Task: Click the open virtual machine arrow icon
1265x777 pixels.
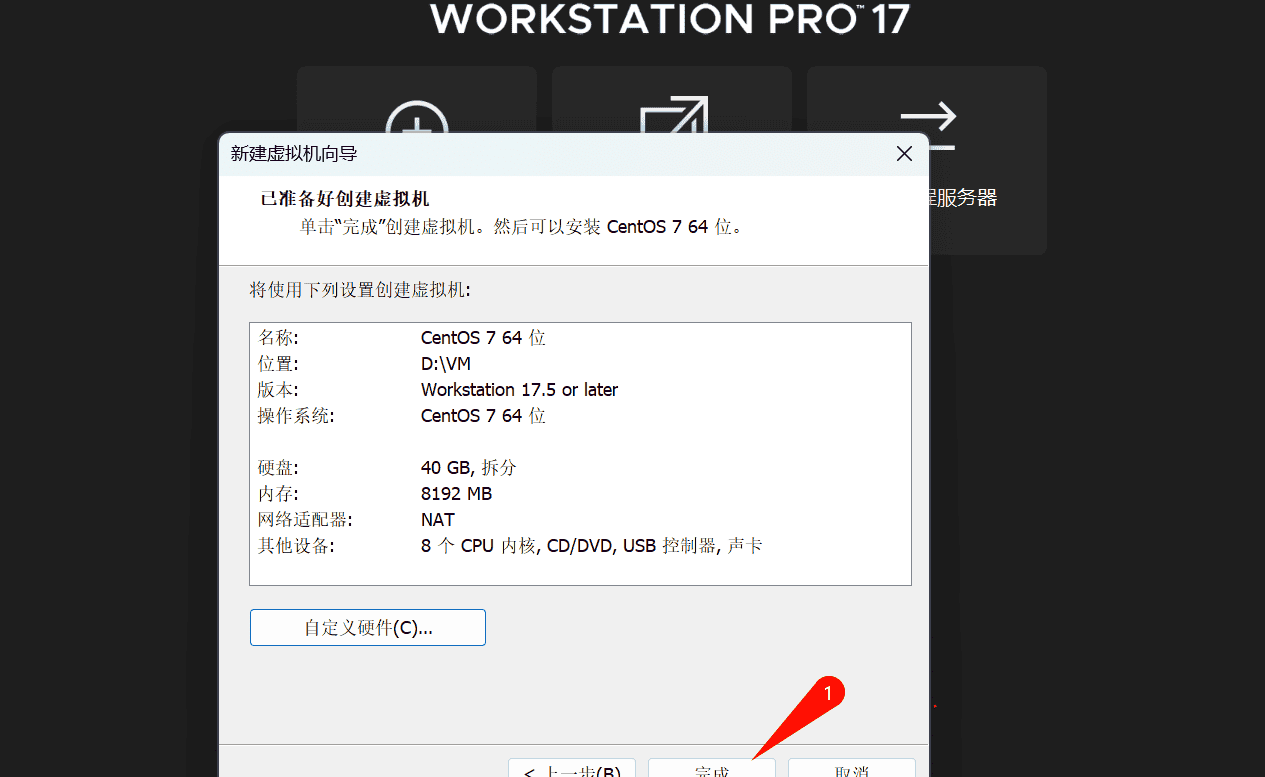Action: pyautogui.click(x=673, y=115)
